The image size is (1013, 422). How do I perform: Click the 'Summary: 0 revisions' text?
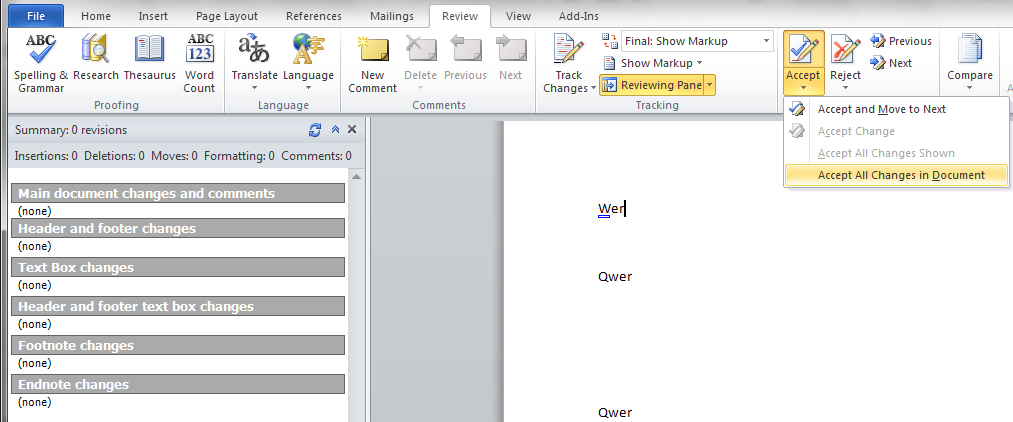[71, 130]
